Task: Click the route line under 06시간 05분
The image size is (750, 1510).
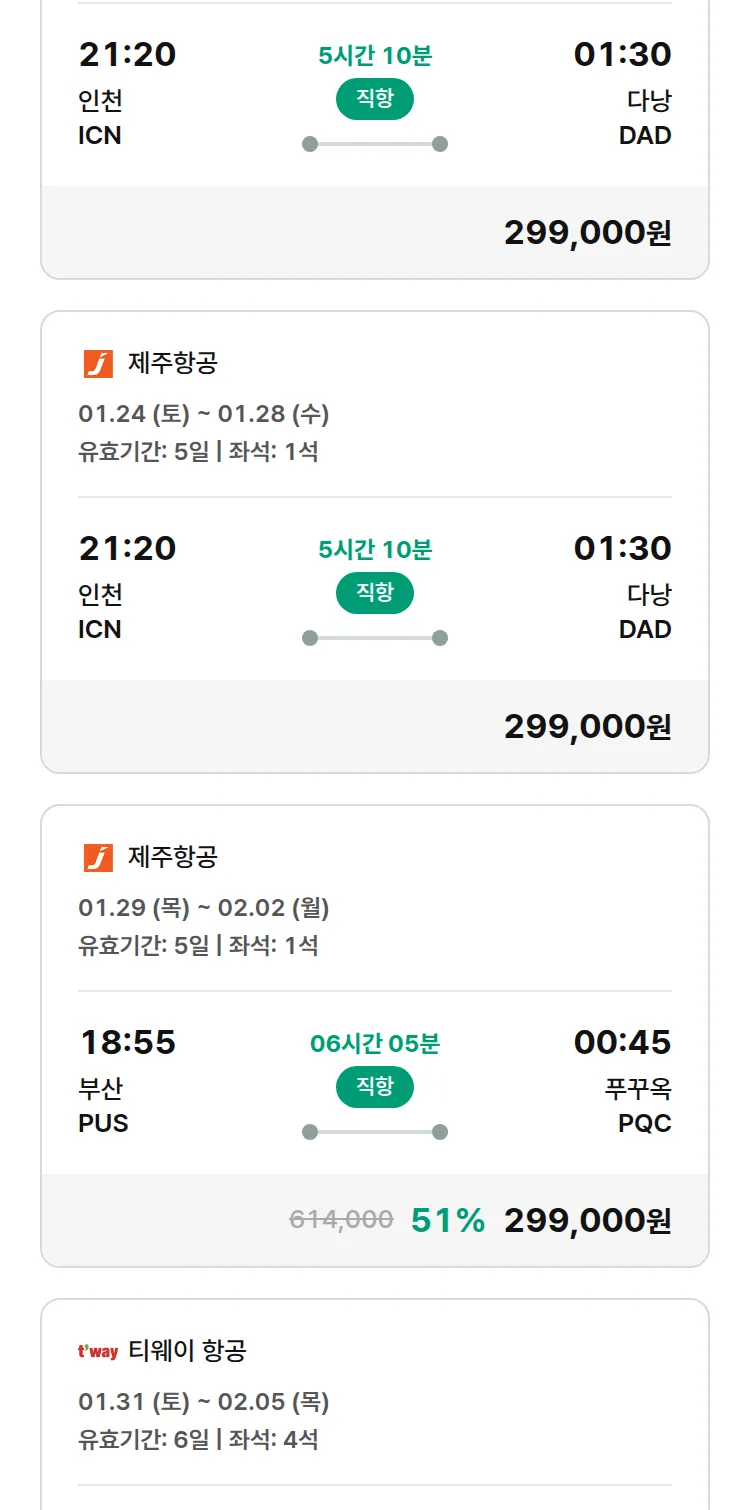Action: click(375, 1132)
